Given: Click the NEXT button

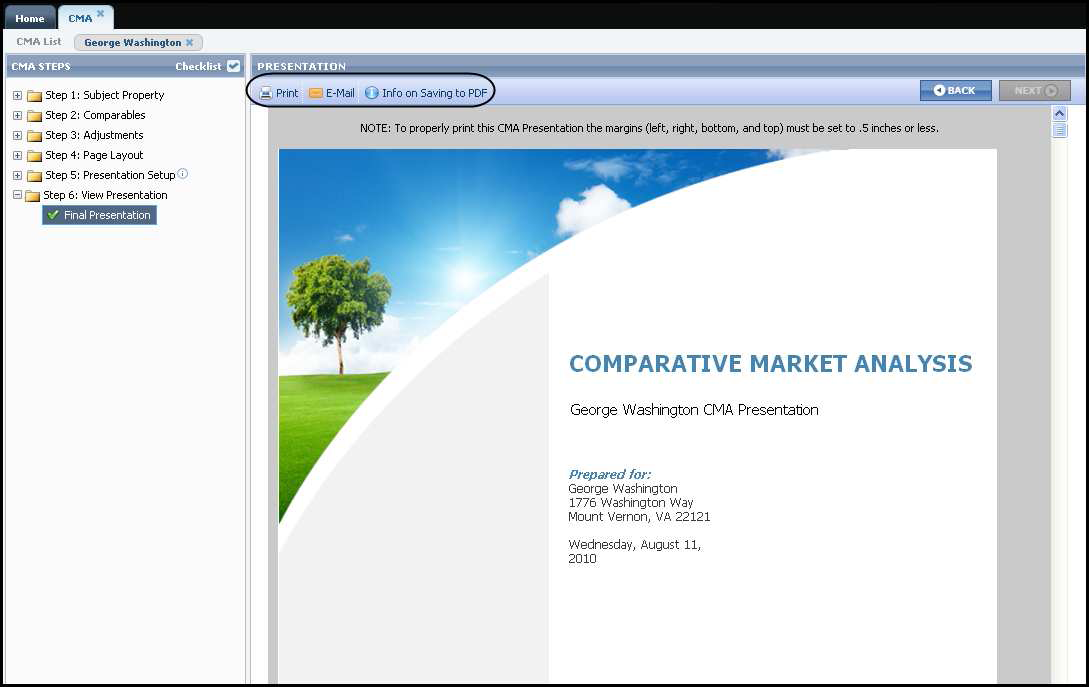Looking at the screenshot, I should 1035,90.
